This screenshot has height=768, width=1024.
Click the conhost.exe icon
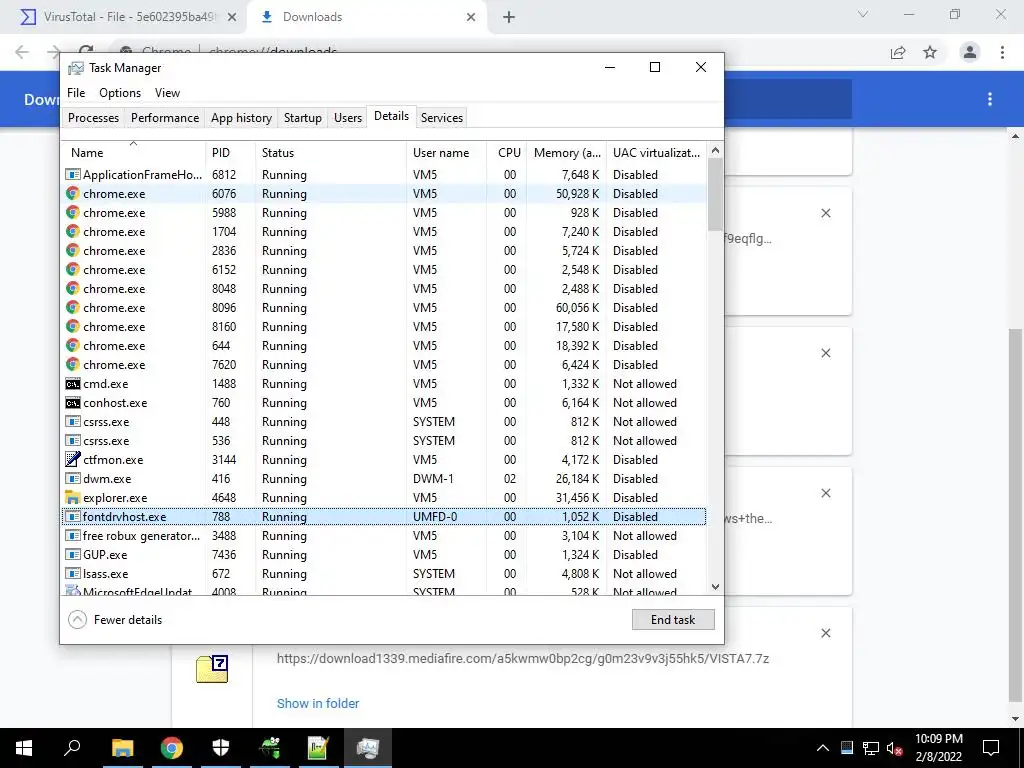coord(72,403)
